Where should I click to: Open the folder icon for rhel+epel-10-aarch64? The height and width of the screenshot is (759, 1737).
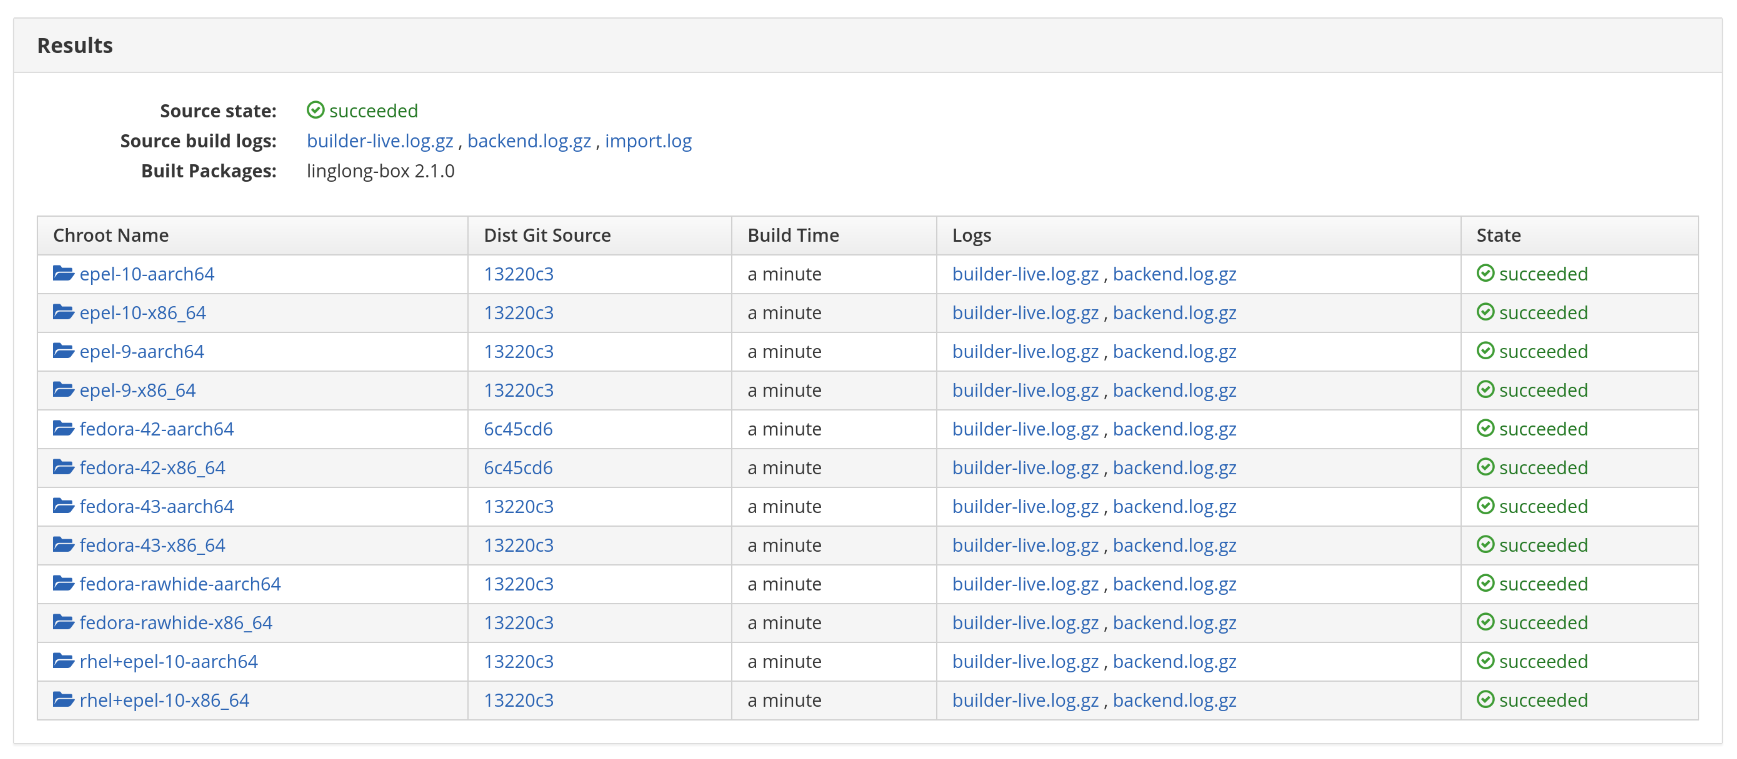pos(63,661)
